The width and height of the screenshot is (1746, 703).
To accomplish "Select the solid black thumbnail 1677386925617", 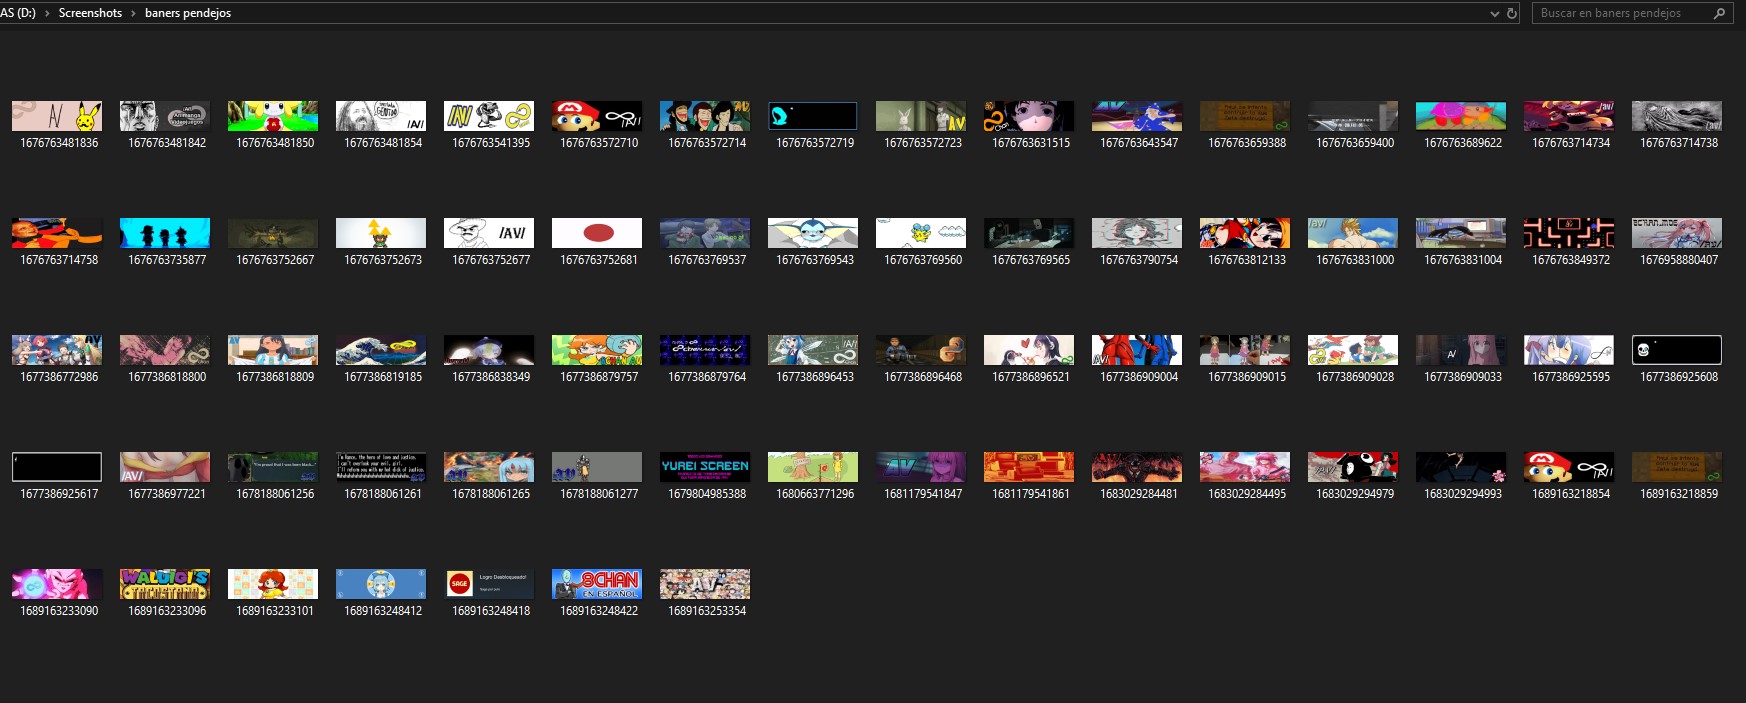I will 57,467.
